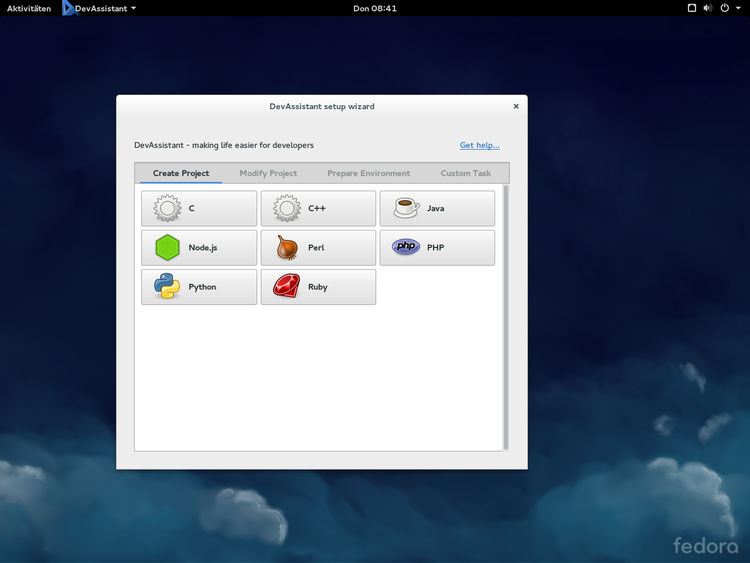Select the Java coffee cup icon
Image resolution: width=750 pixels, height=563 pixels.
click(x=406, y=208)
